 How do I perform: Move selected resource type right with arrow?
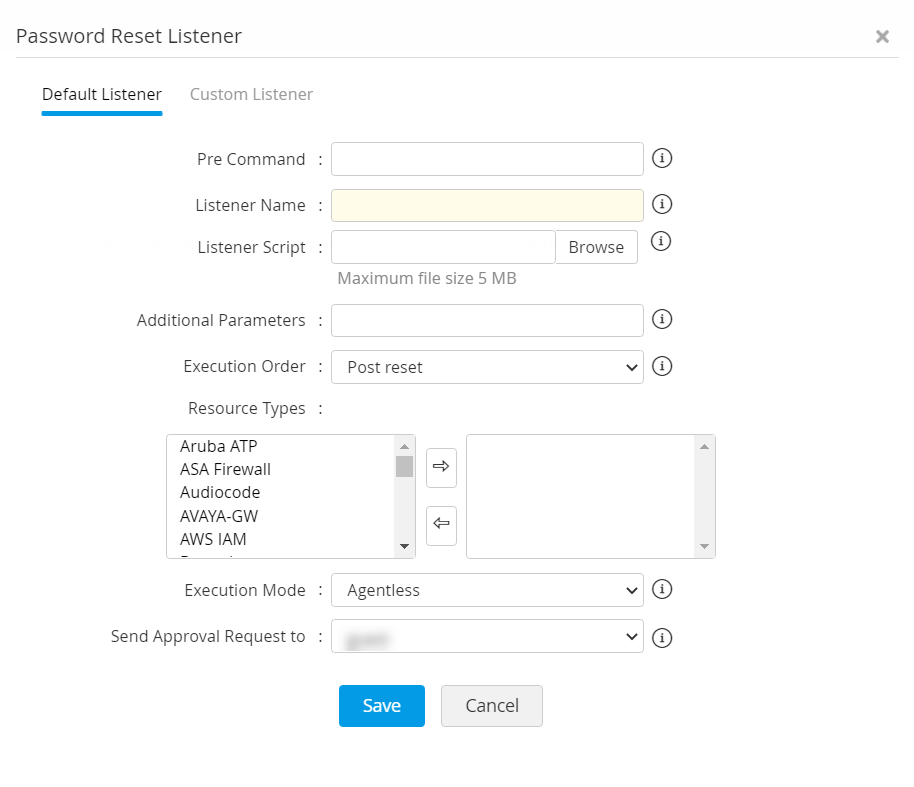click(441, 467)
